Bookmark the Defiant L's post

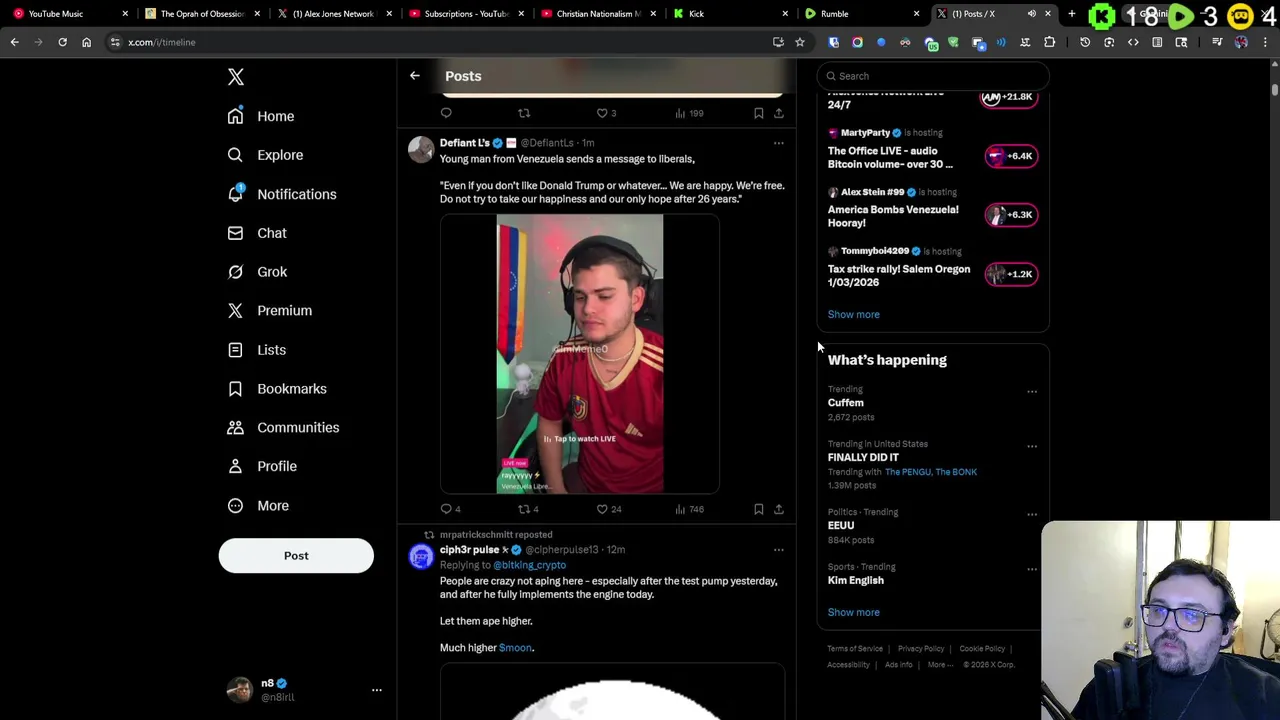(759, 509)
